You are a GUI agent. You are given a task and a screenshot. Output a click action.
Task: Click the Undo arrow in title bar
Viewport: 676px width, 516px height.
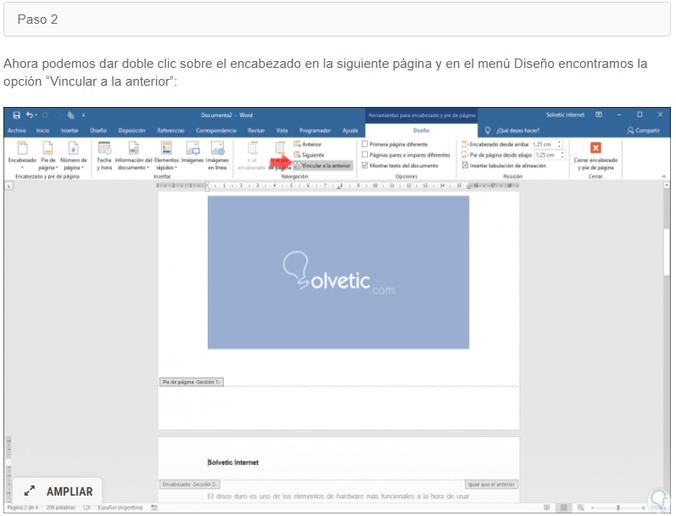(x=31, y=115)
